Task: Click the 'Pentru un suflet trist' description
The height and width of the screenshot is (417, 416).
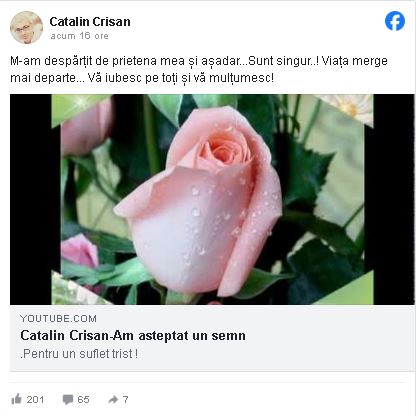Action: (x=79, y=354)
